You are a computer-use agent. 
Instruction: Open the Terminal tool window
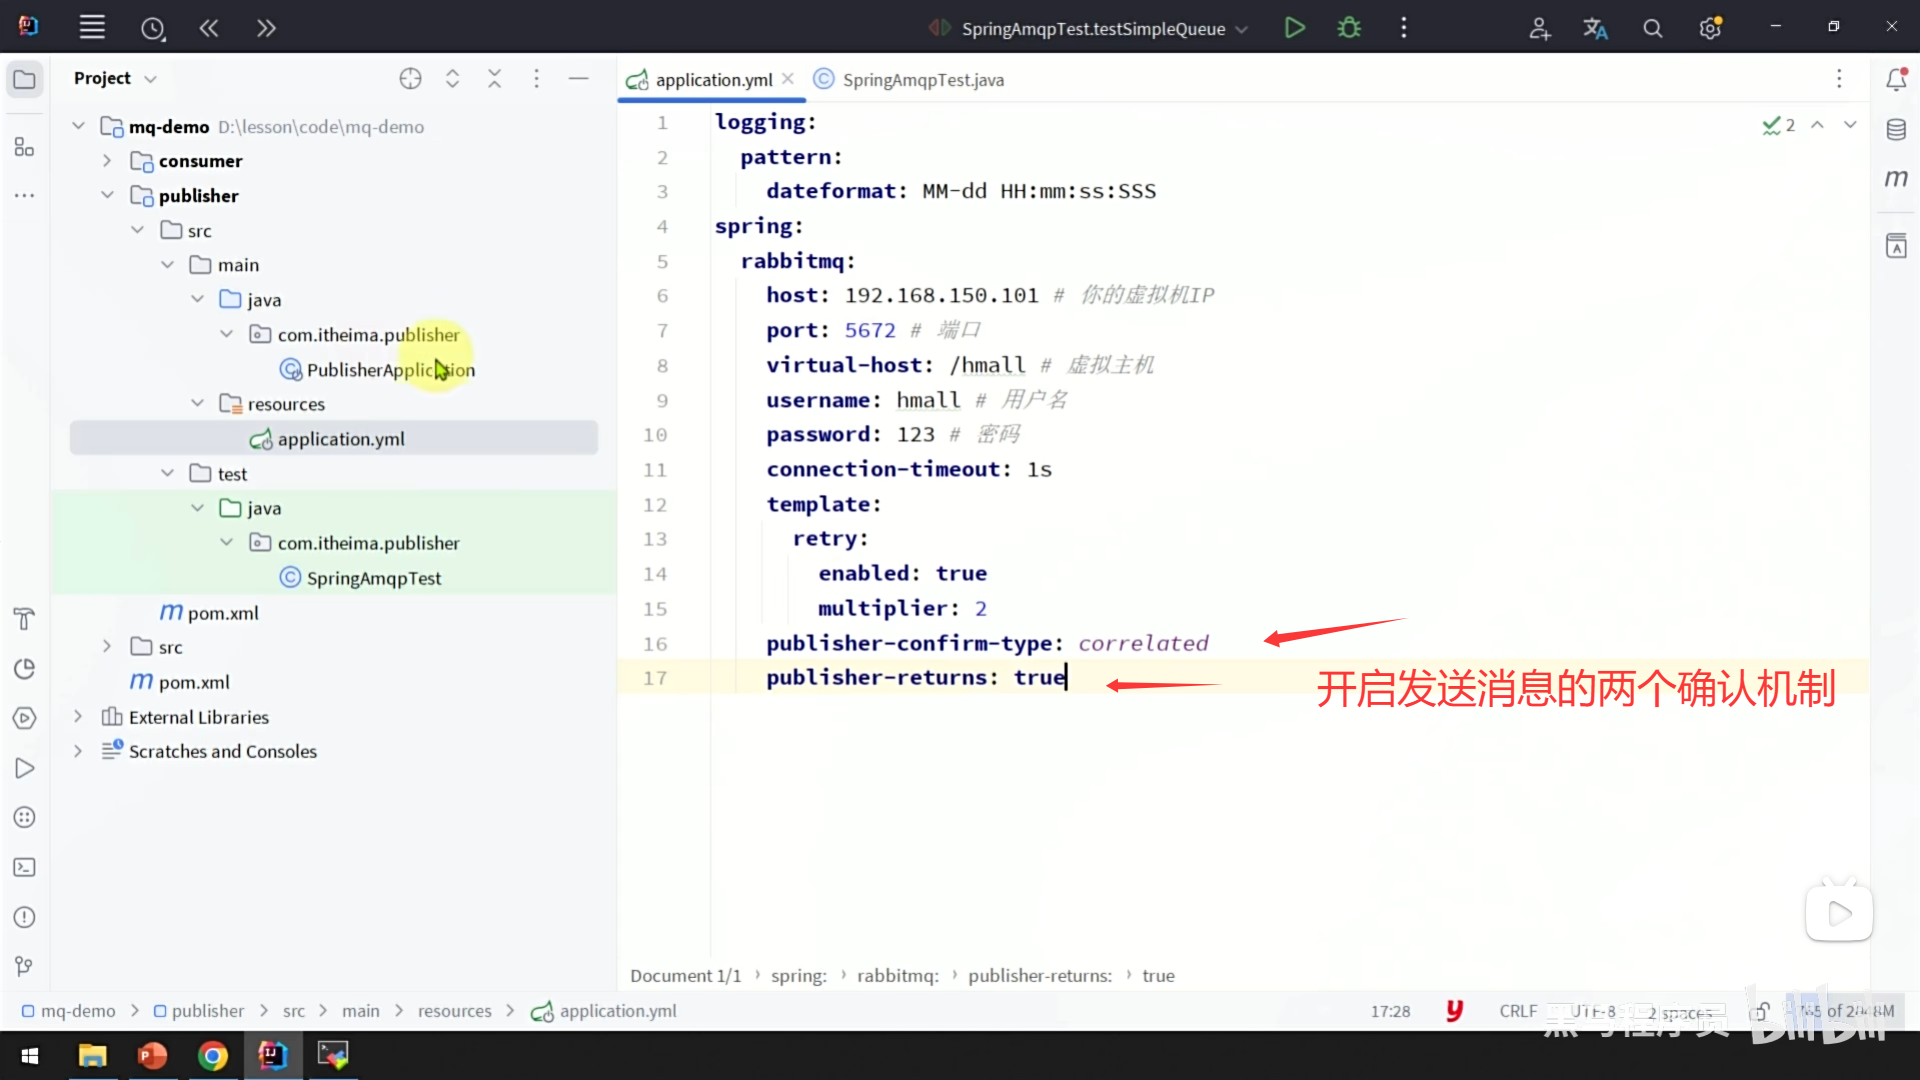tap(25, 868)
